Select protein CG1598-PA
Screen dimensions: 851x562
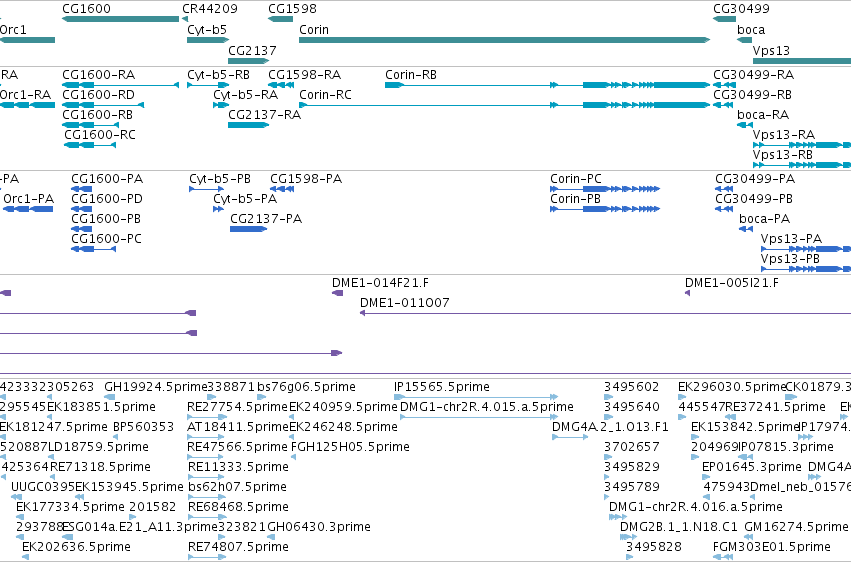click(x=282, y=189)
